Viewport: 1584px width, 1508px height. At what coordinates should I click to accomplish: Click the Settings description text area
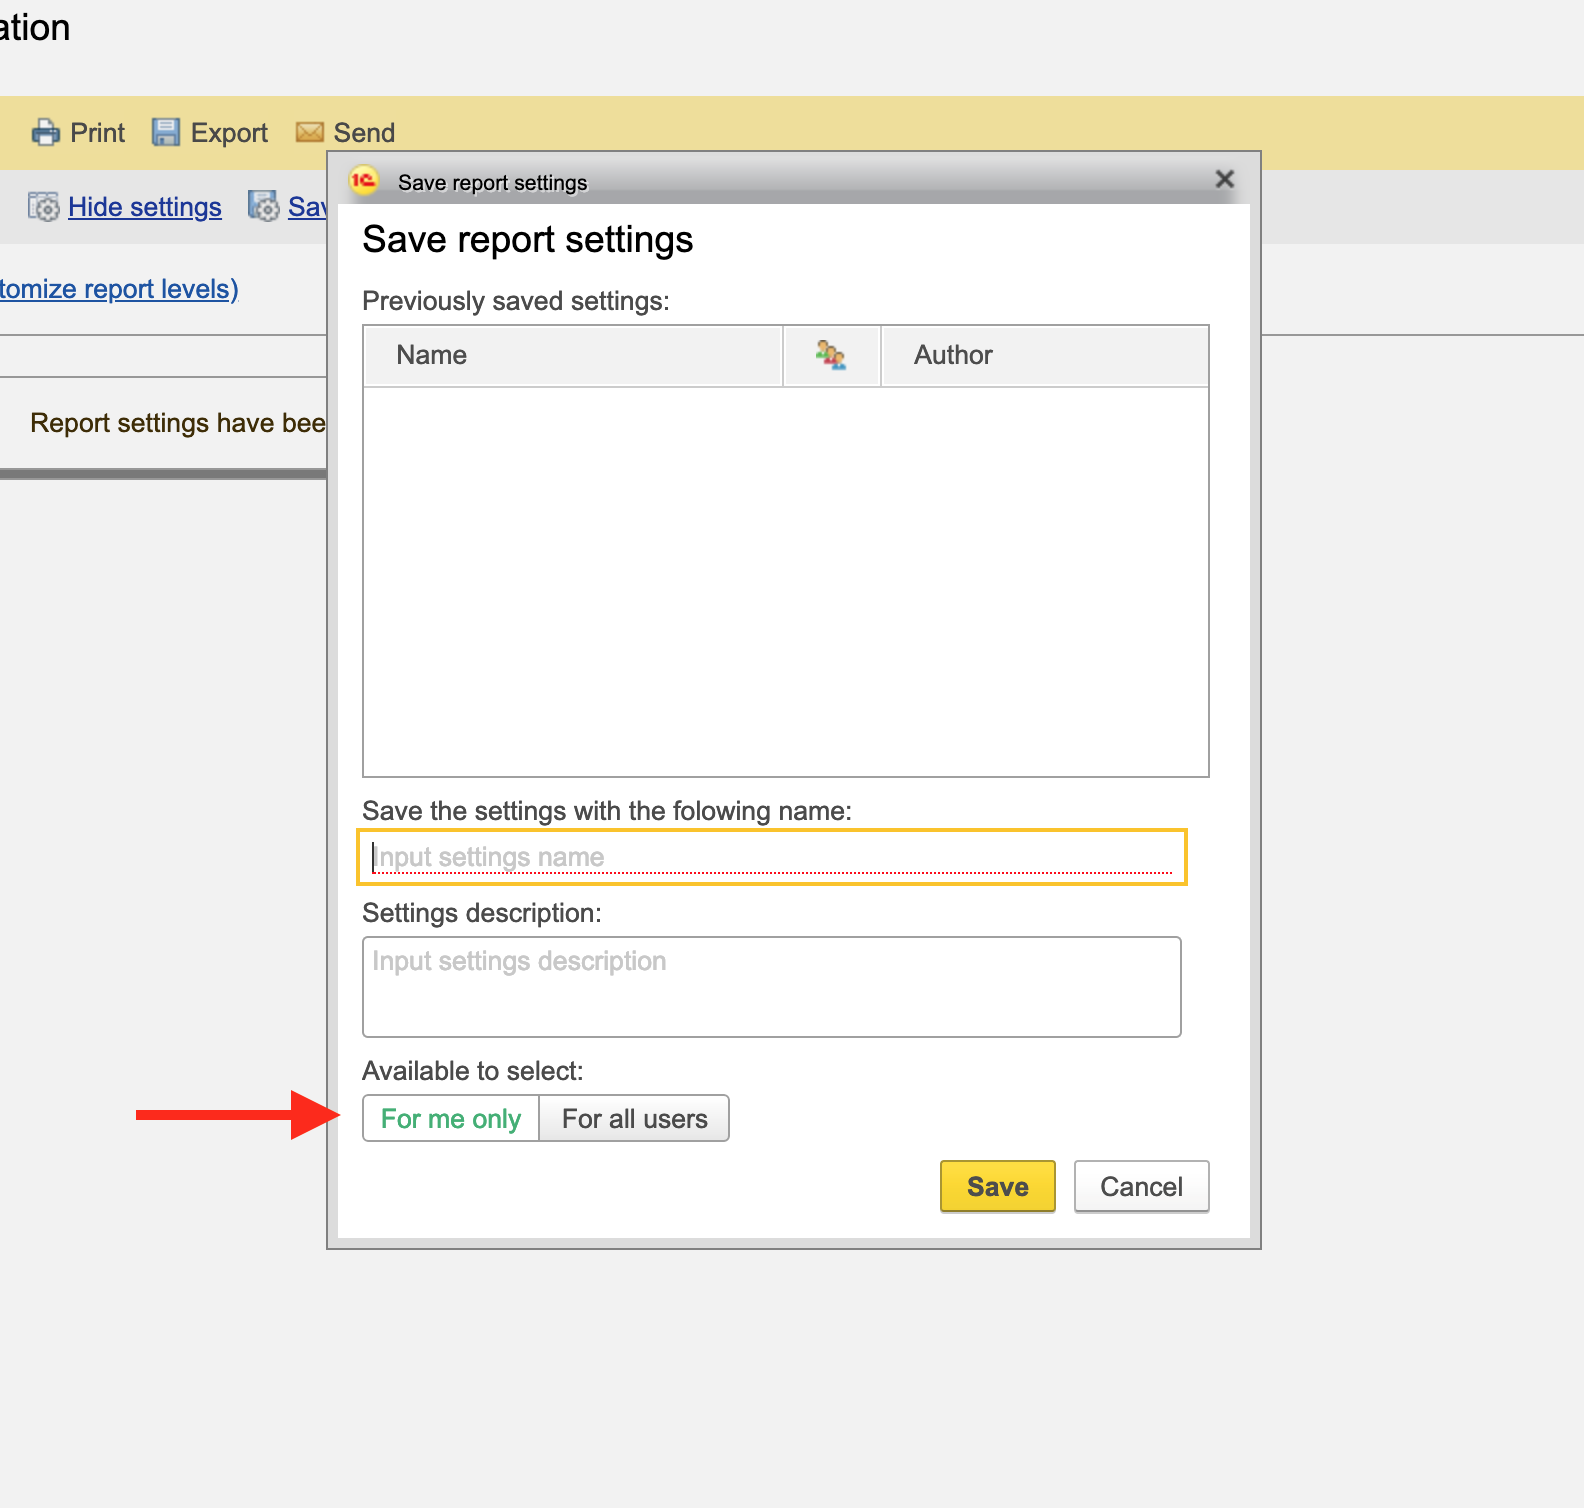click(x=772, y=987)
